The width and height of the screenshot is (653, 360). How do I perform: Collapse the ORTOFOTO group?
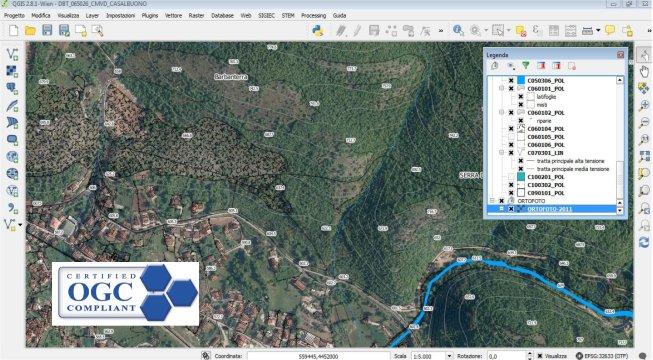click(x=492, y=201)
